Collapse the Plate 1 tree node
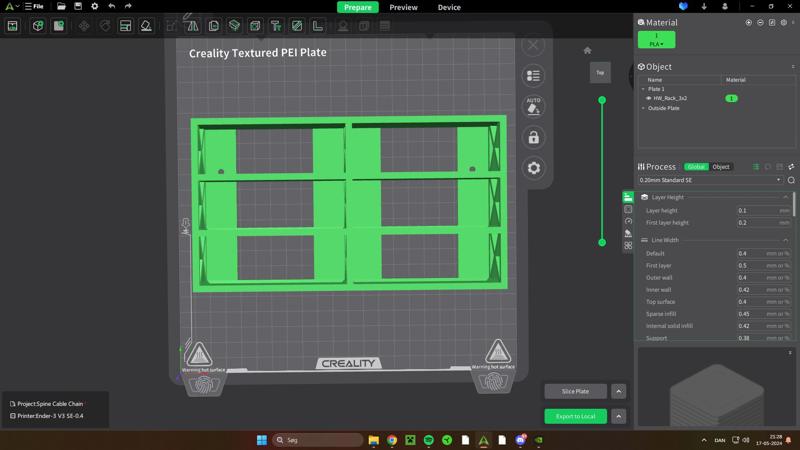This screenshot has height=450, width=800. (643, 89)
